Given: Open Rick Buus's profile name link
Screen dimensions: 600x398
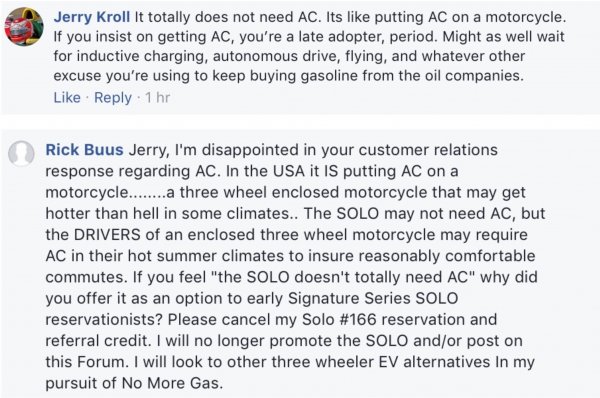Looking at the screenshot, I should 85,150.
